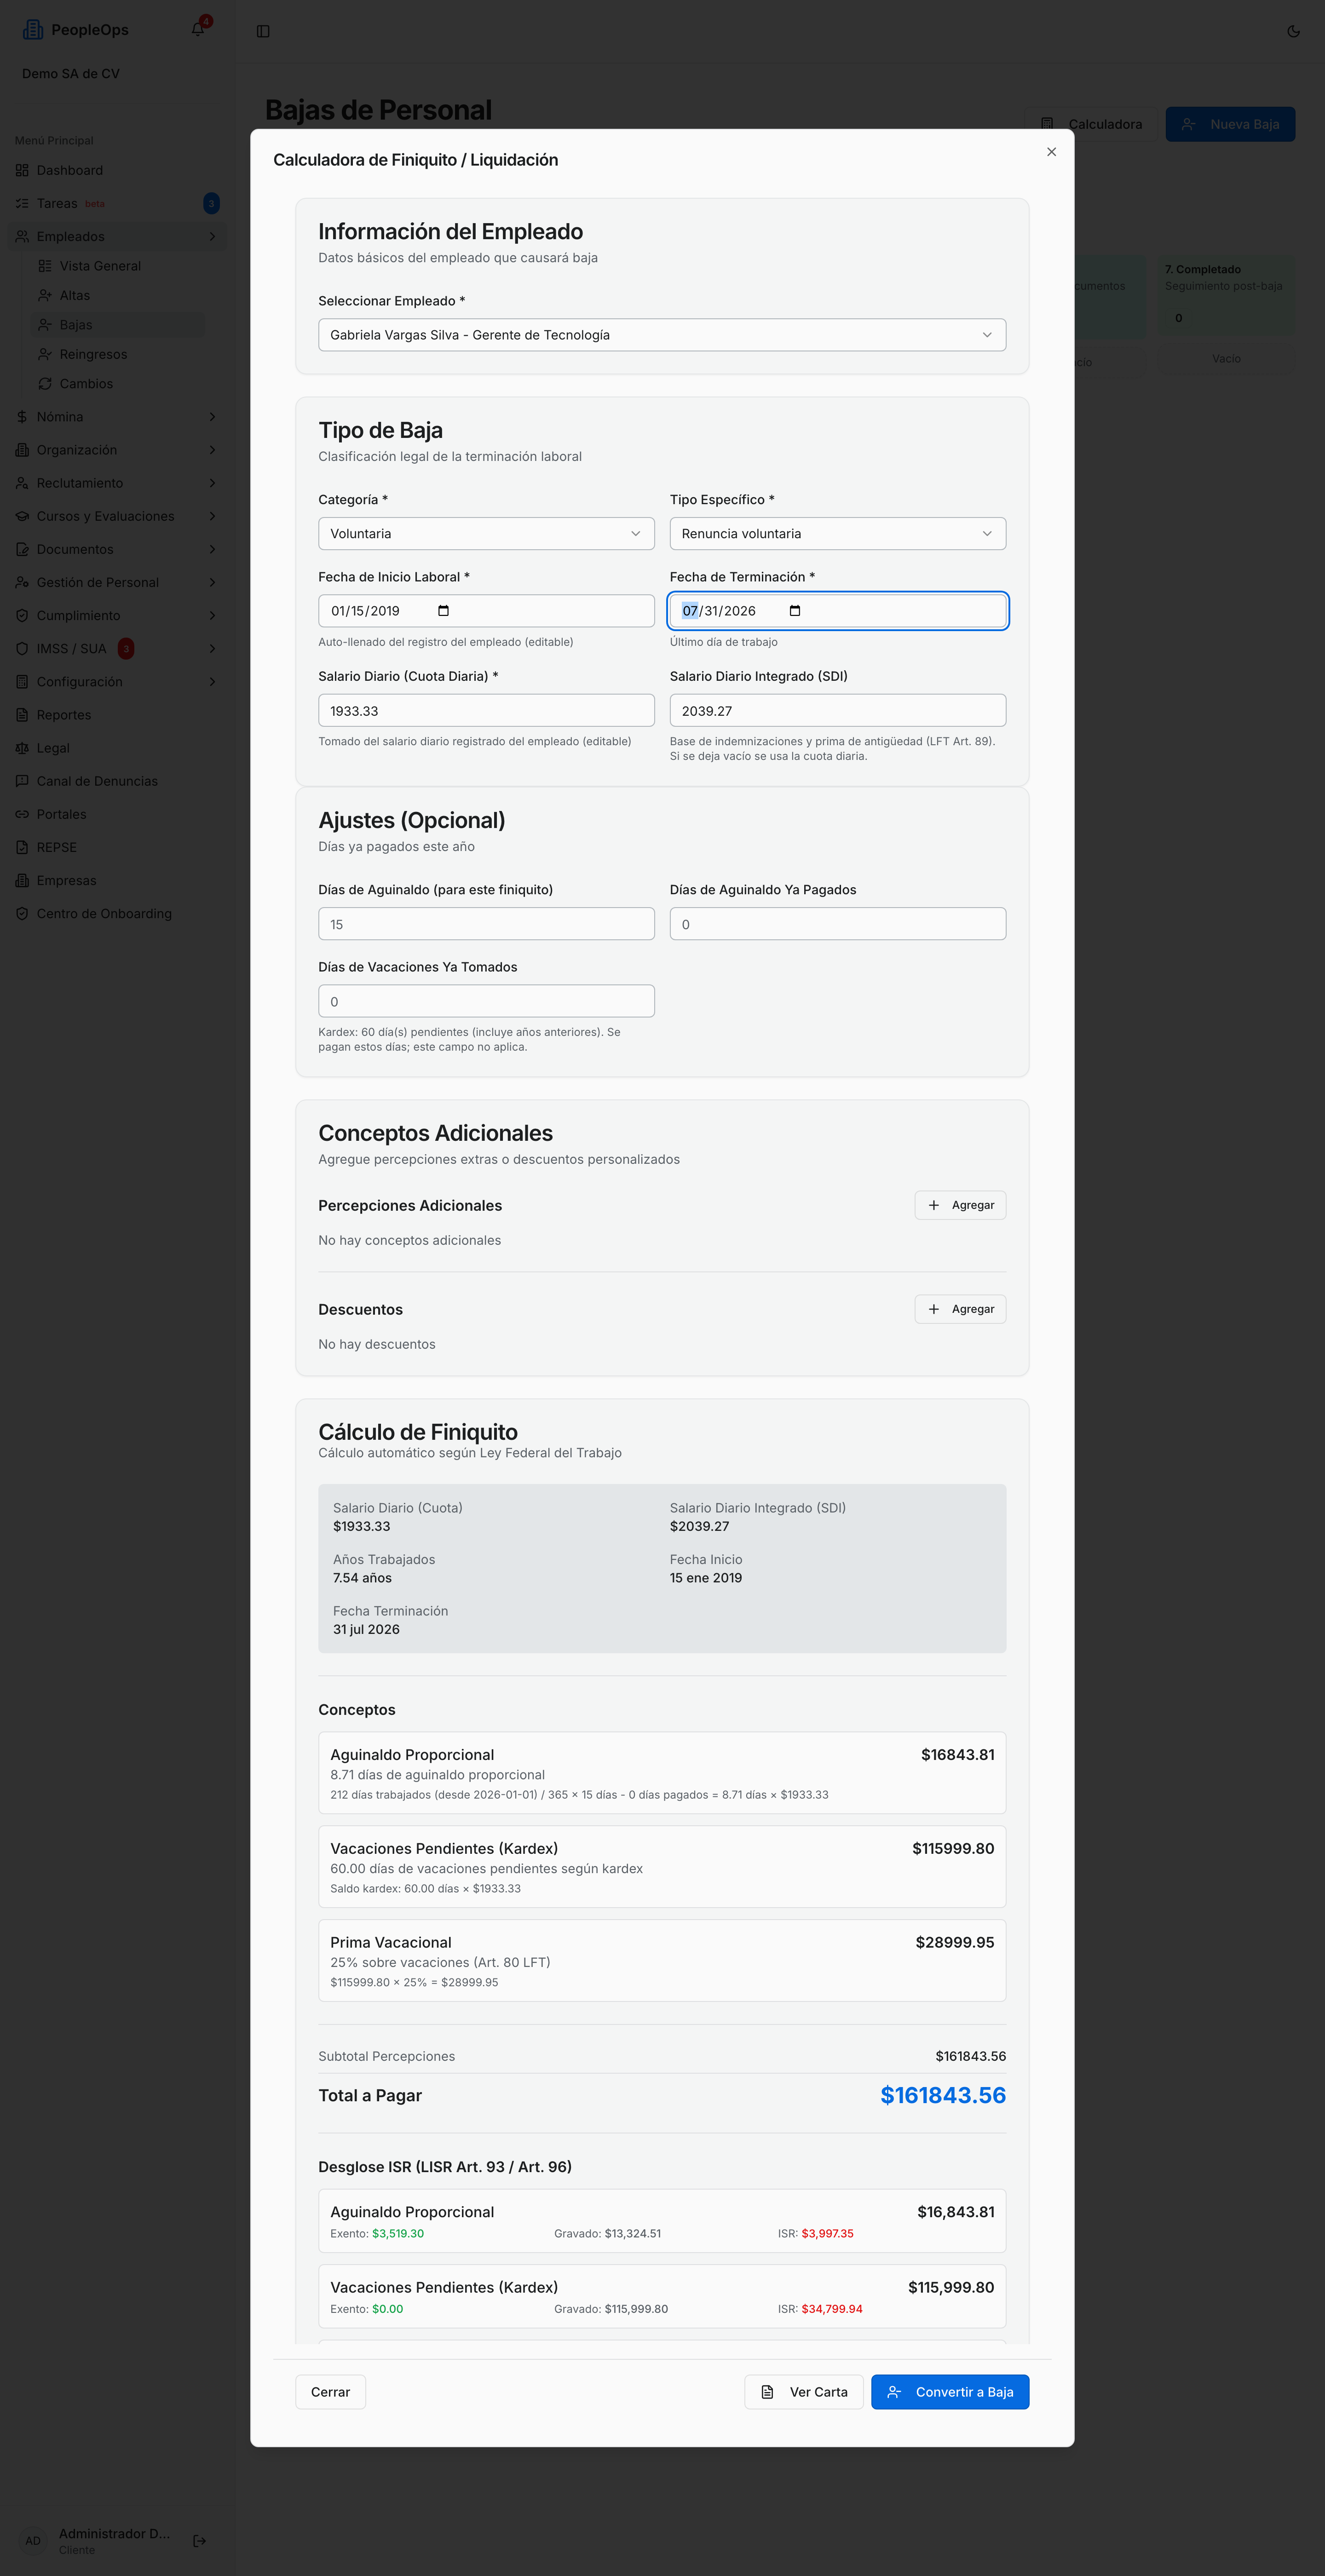Click the Altas user-plus icon
The height and width of the screenshot is (2576, 1325).
pos(45,295)
